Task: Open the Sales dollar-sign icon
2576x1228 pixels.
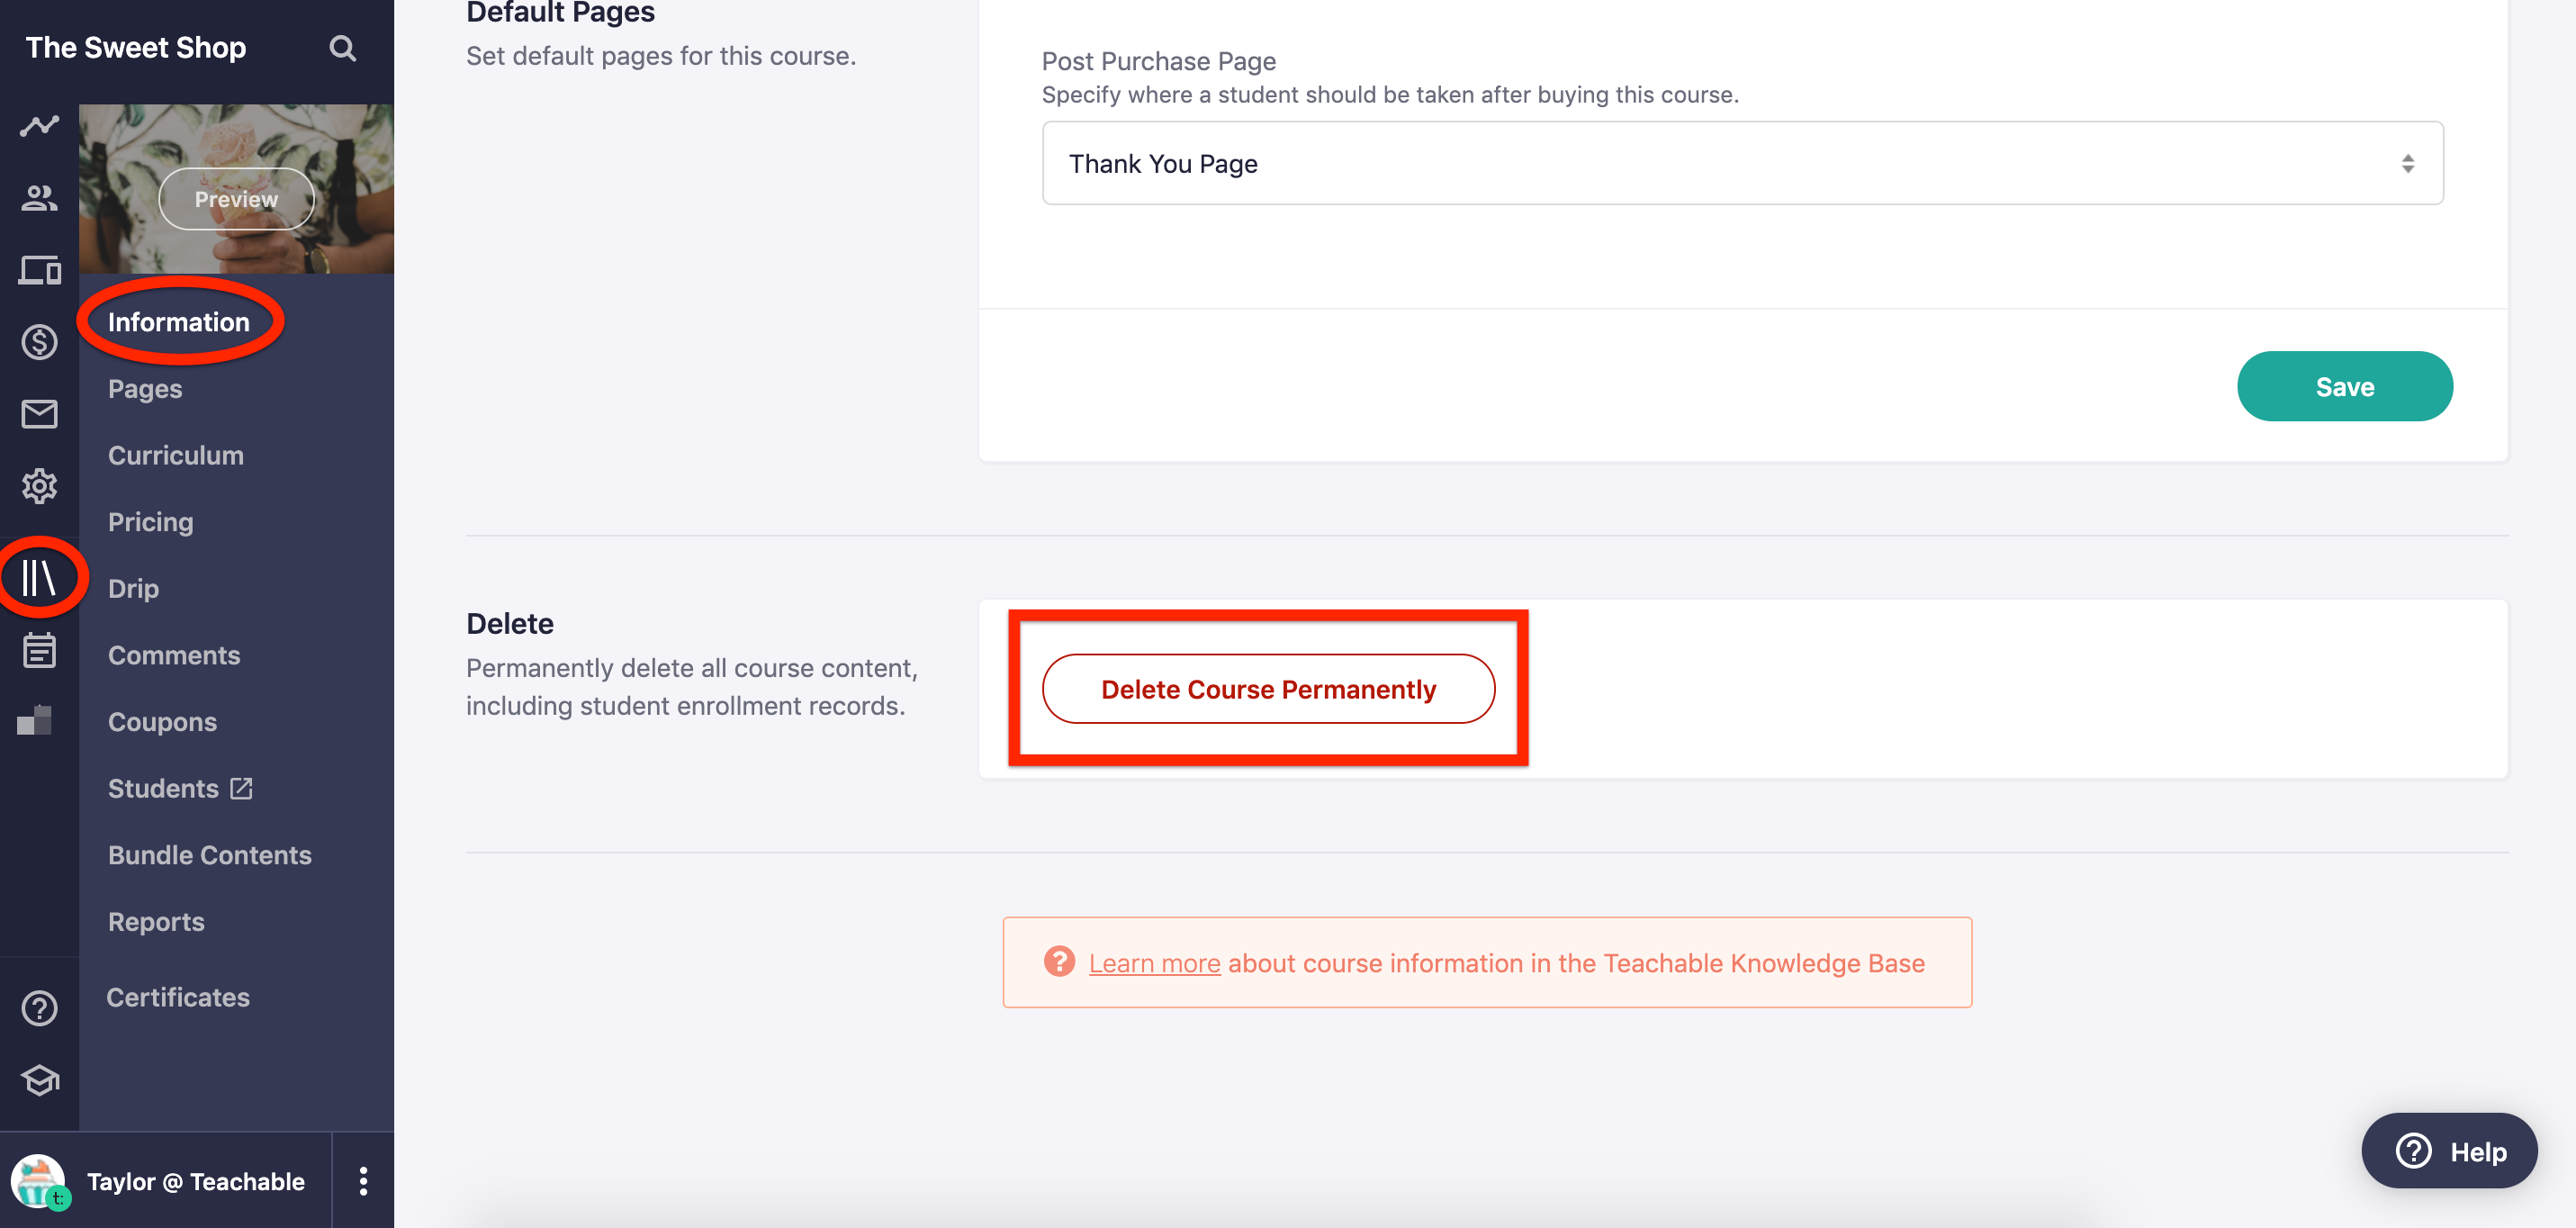Action: 39,342
